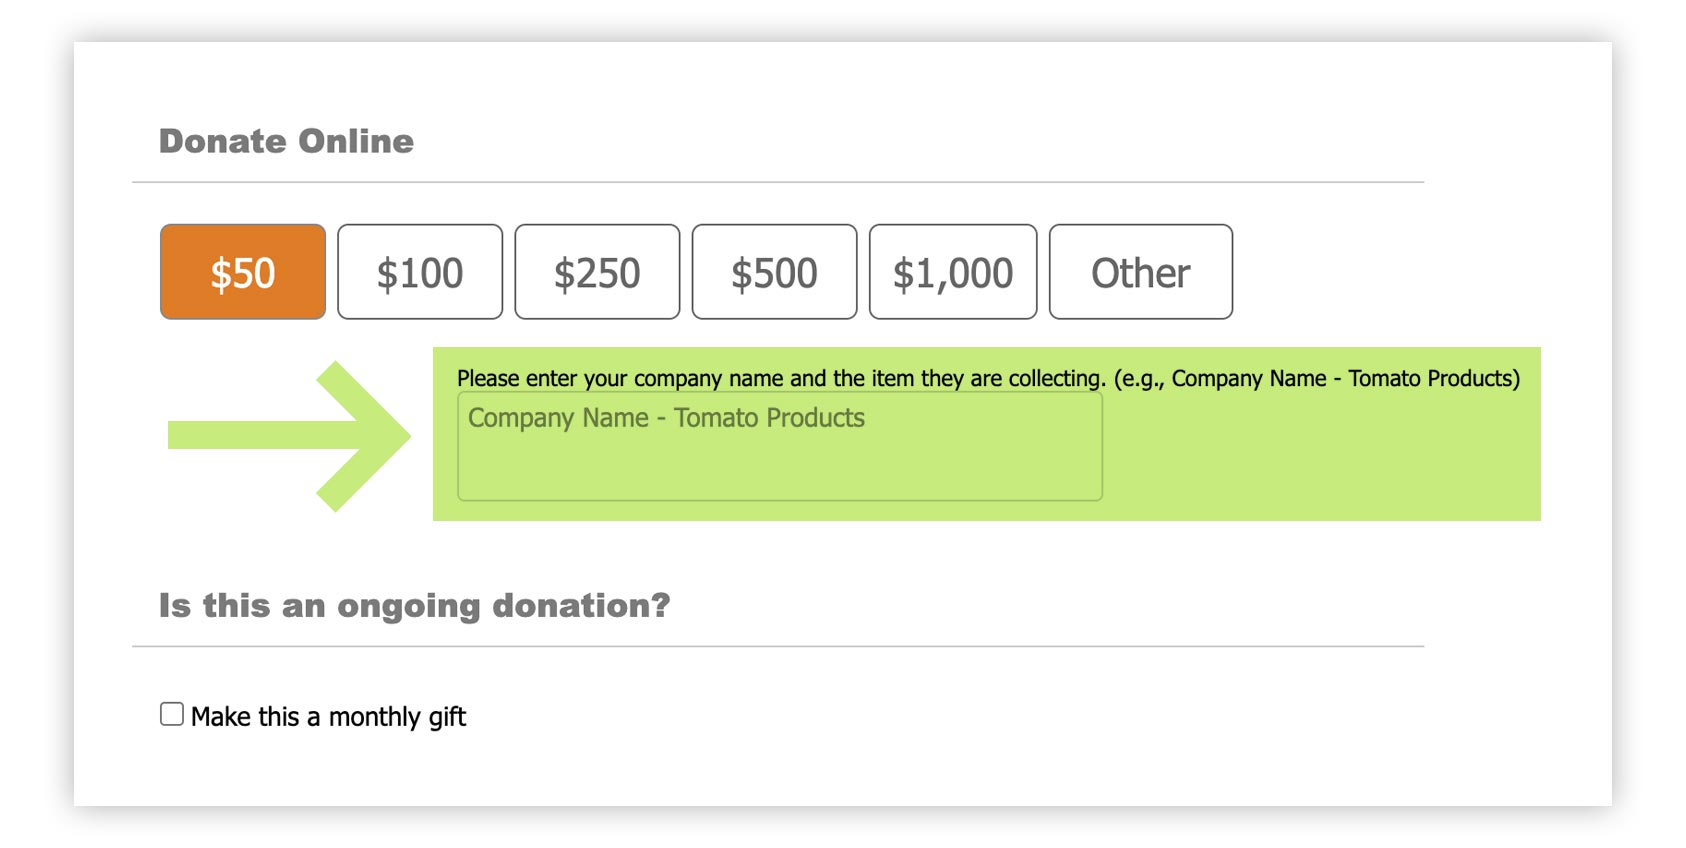Toggle the monthly donation setting off

coord(170,712)
